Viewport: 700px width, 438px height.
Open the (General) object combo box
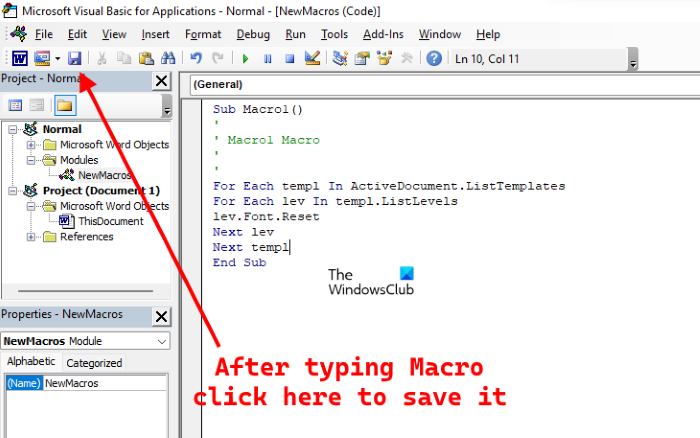445,84
